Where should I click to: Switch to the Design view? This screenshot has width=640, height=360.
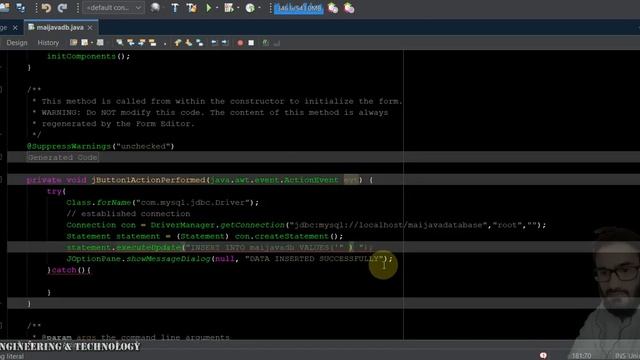[x=17, y=42]
